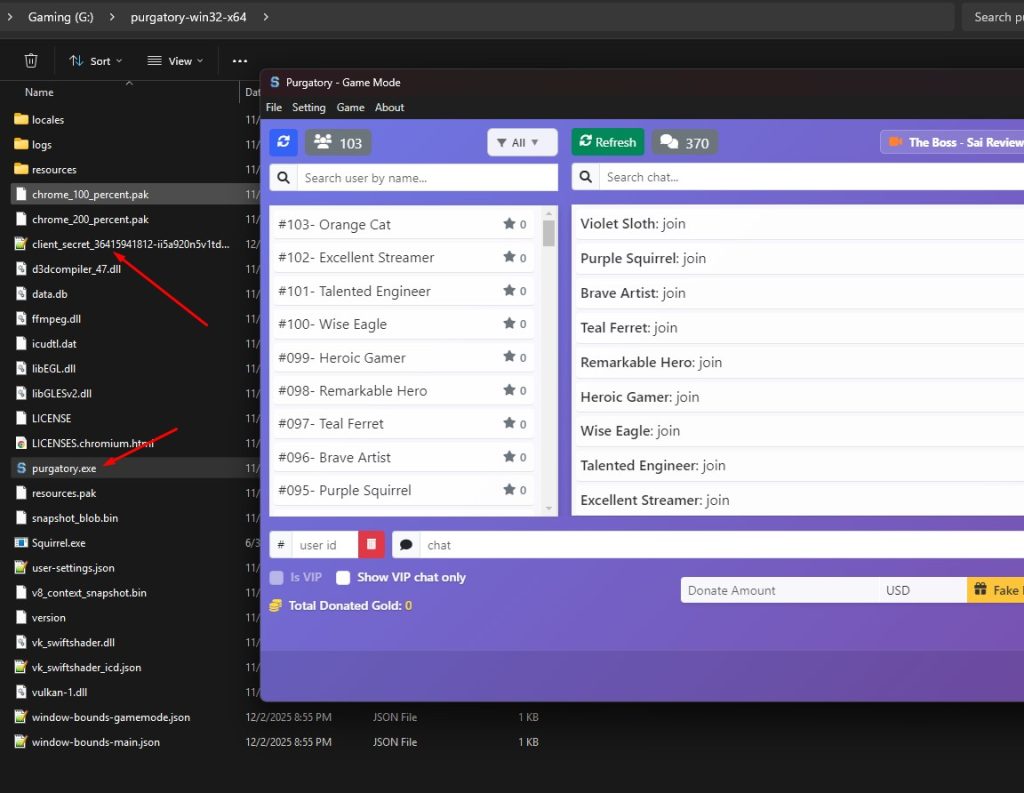The image size is (1024, 793).
Task: Select purgatory.exe in the file list
Action: pos(64,468)
